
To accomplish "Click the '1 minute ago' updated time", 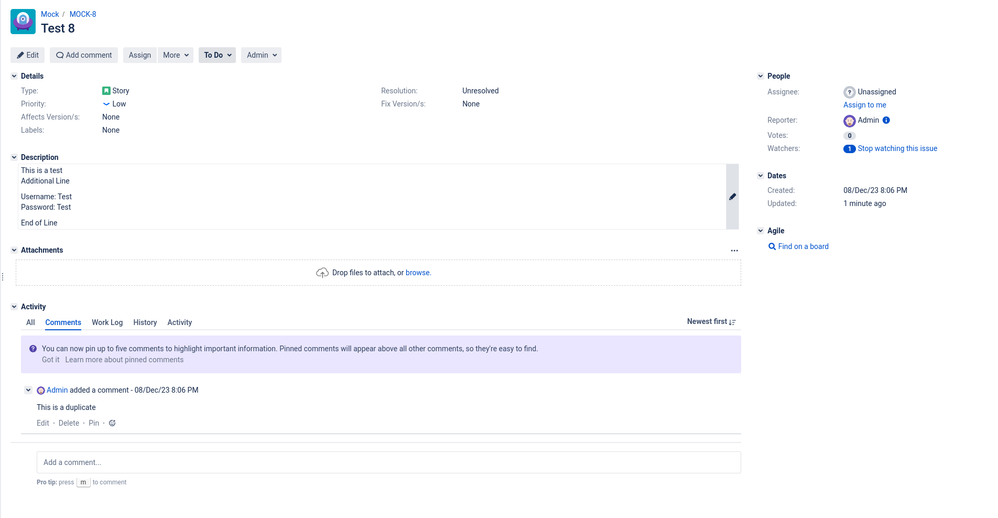I will (864, 204).
